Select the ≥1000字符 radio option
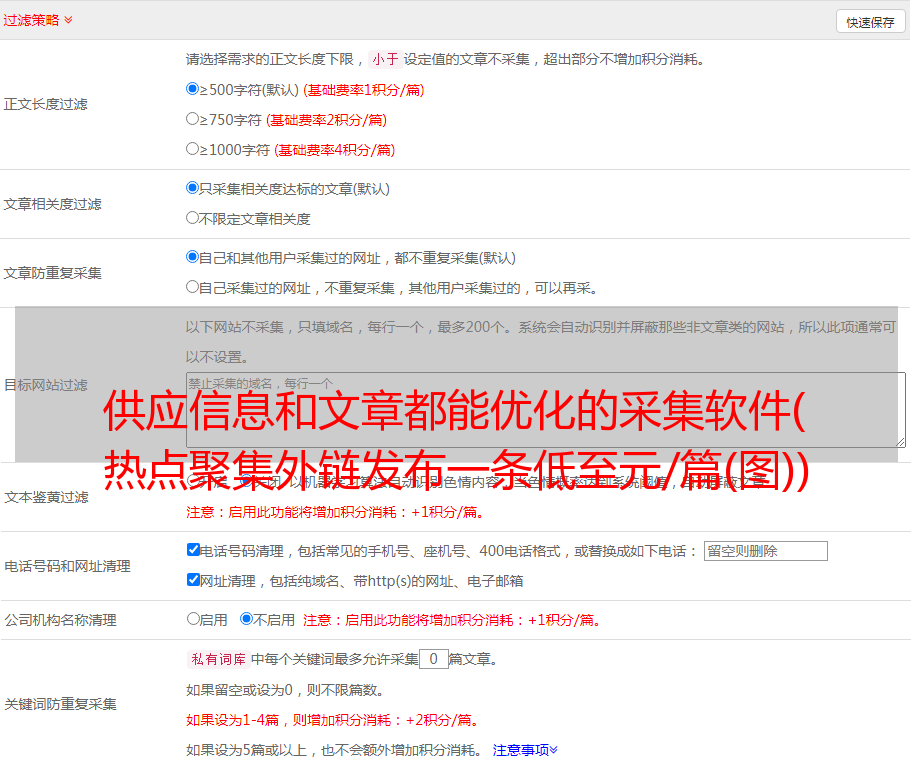This screenshot has width=912, height=768. point(192,149)
